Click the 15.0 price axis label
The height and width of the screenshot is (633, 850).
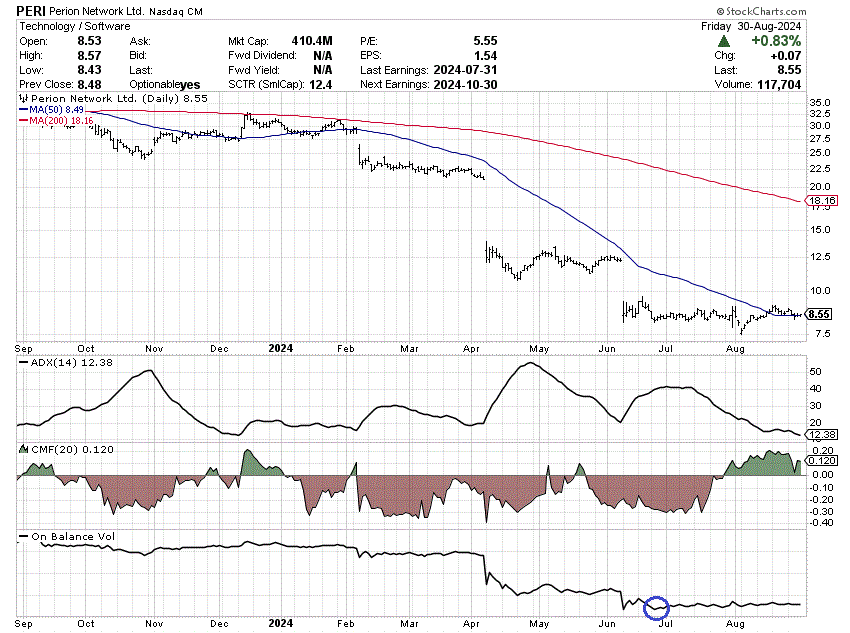(x=820, y=230)
